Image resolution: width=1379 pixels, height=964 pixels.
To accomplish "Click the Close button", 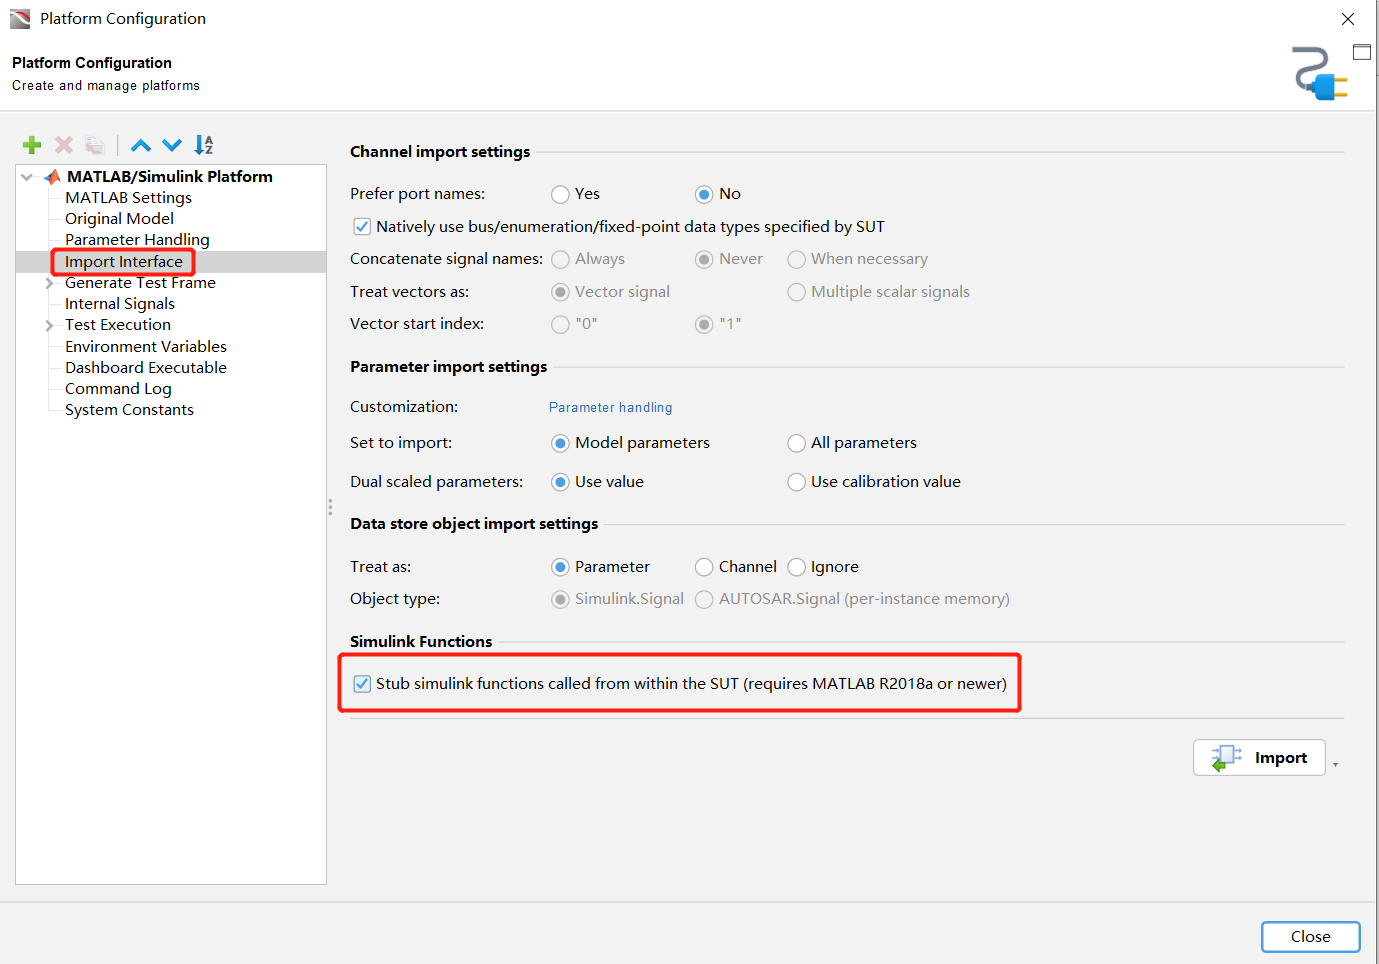I will click(1310, 937).
